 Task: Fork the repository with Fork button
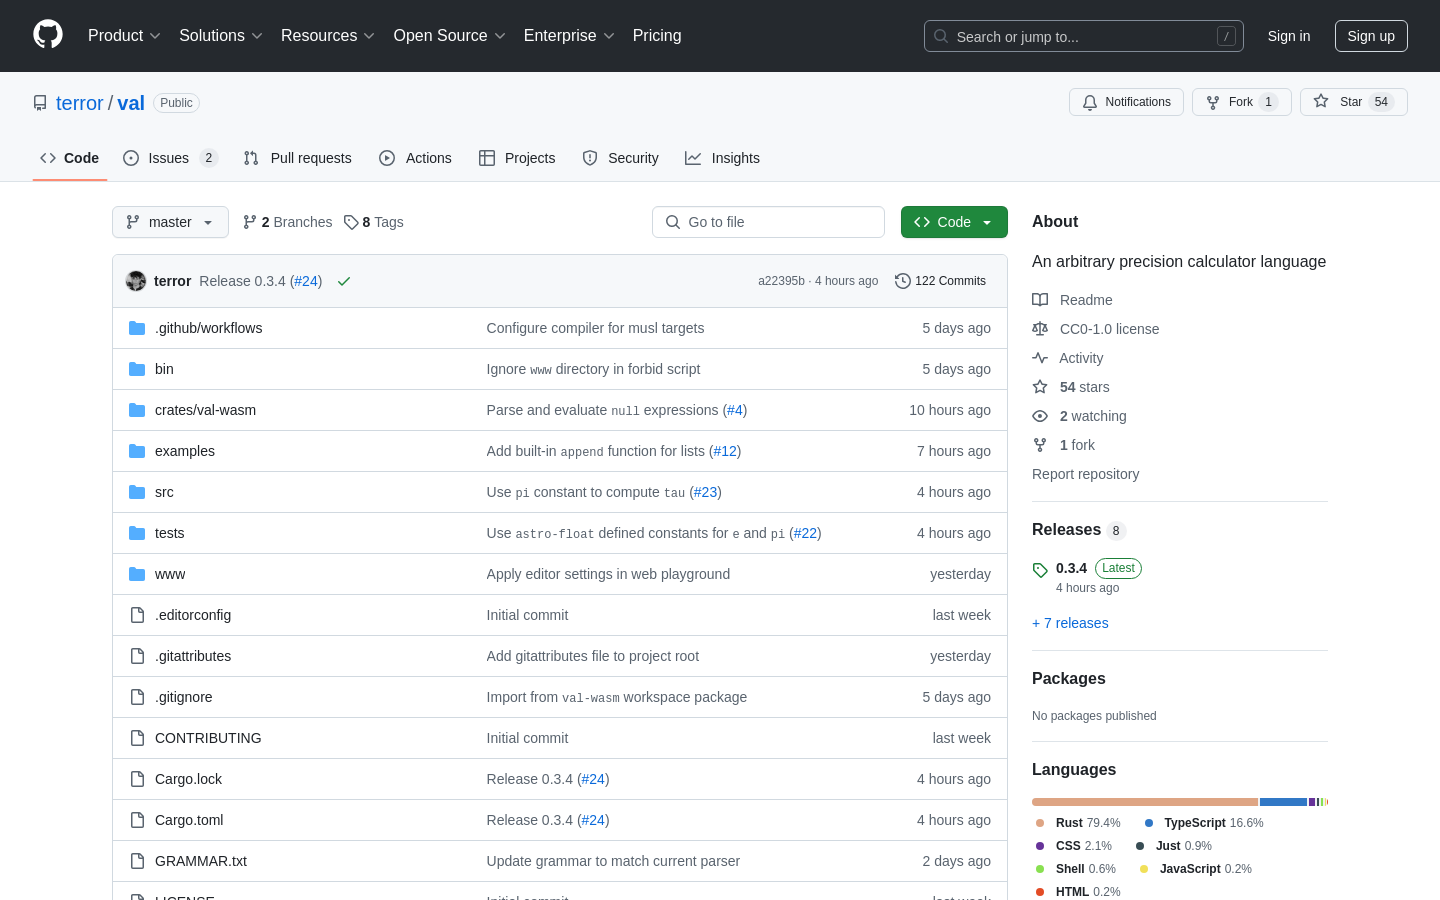1242,102
